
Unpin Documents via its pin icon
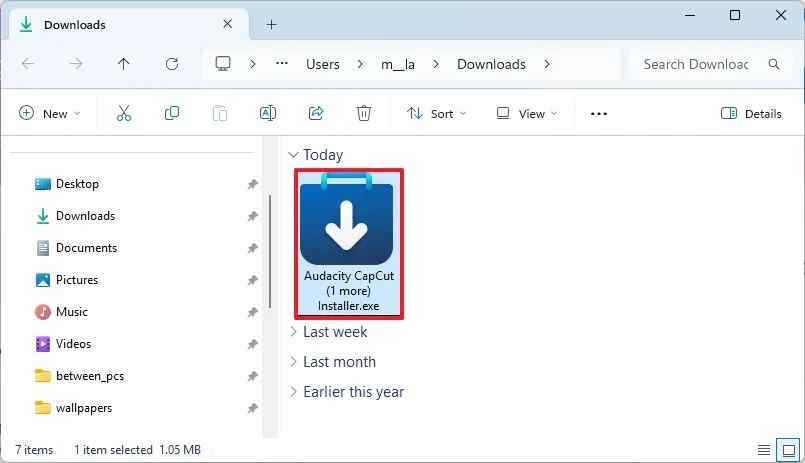click(x=252, y=248)
